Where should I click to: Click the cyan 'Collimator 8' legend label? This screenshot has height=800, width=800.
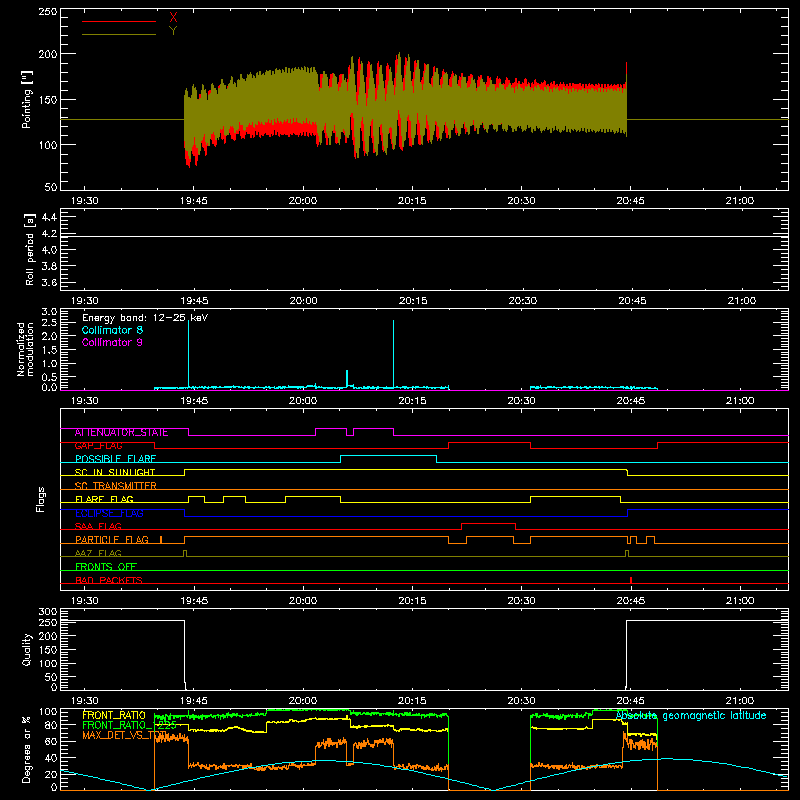[x=112, y=330]
